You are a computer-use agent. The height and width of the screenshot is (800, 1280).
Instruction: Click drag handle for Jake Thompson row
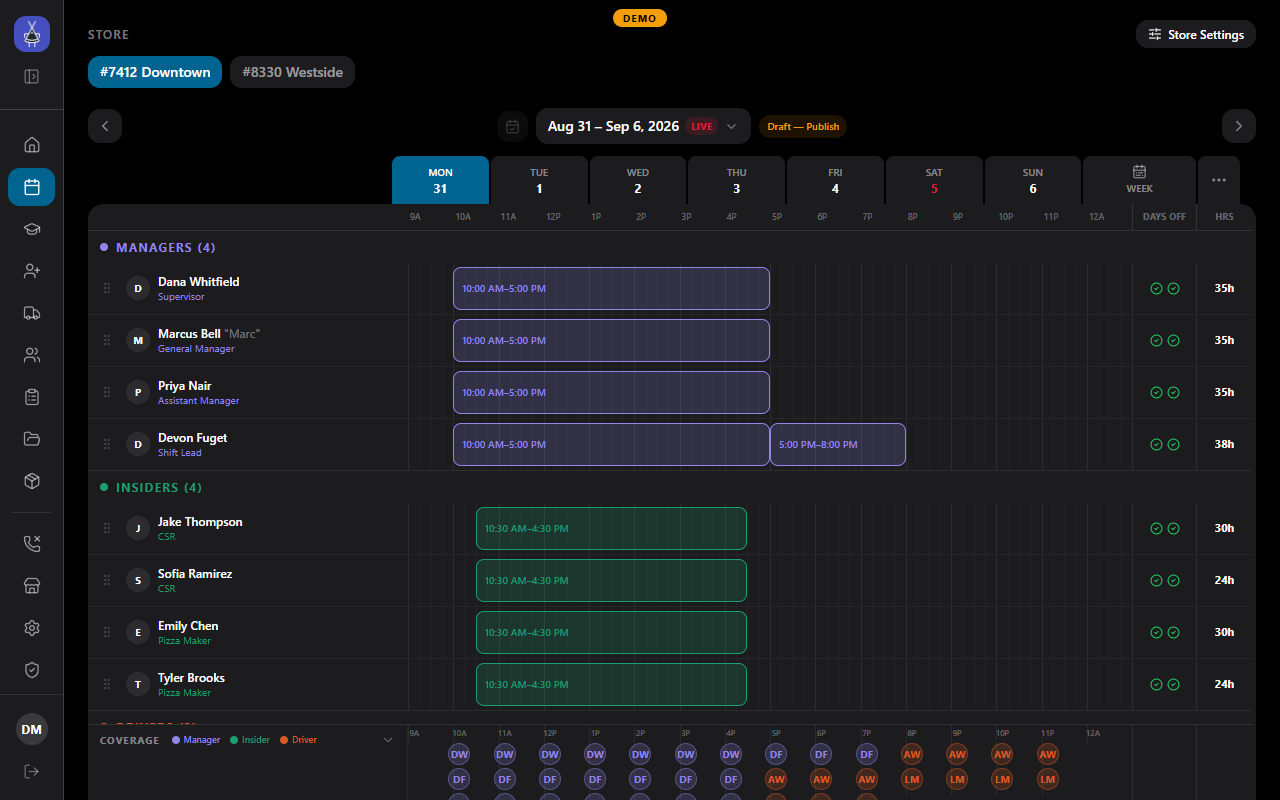pyautogui.click(x=107, y=529)
